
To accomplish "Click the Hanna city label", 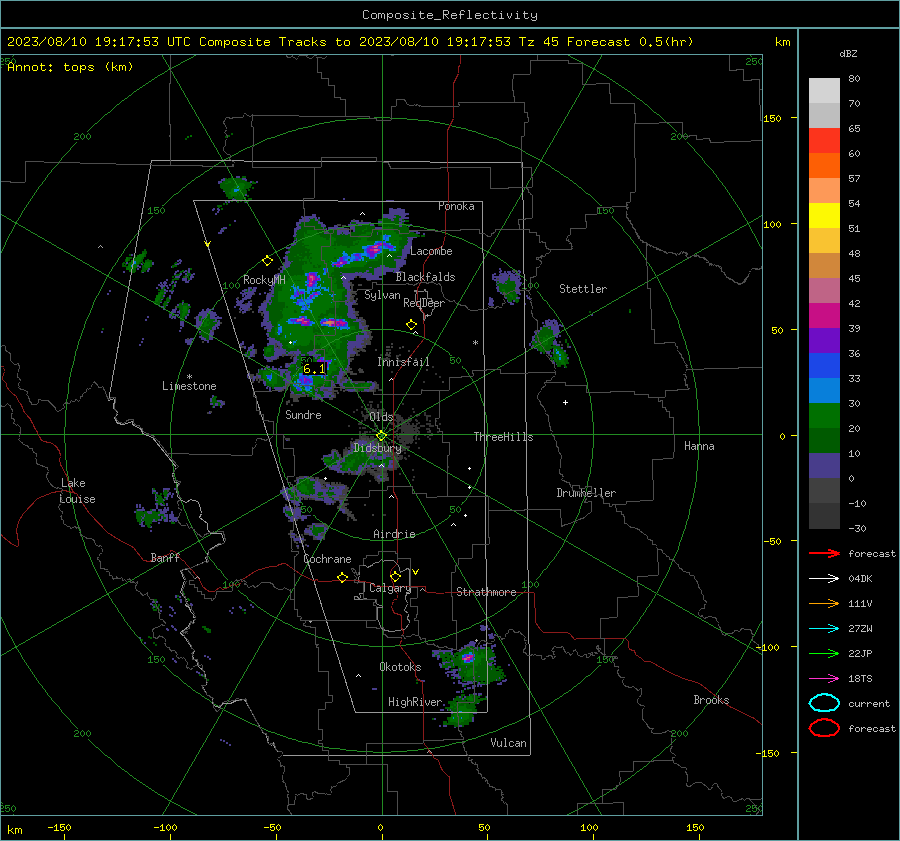I will click(x=699, y=446).
